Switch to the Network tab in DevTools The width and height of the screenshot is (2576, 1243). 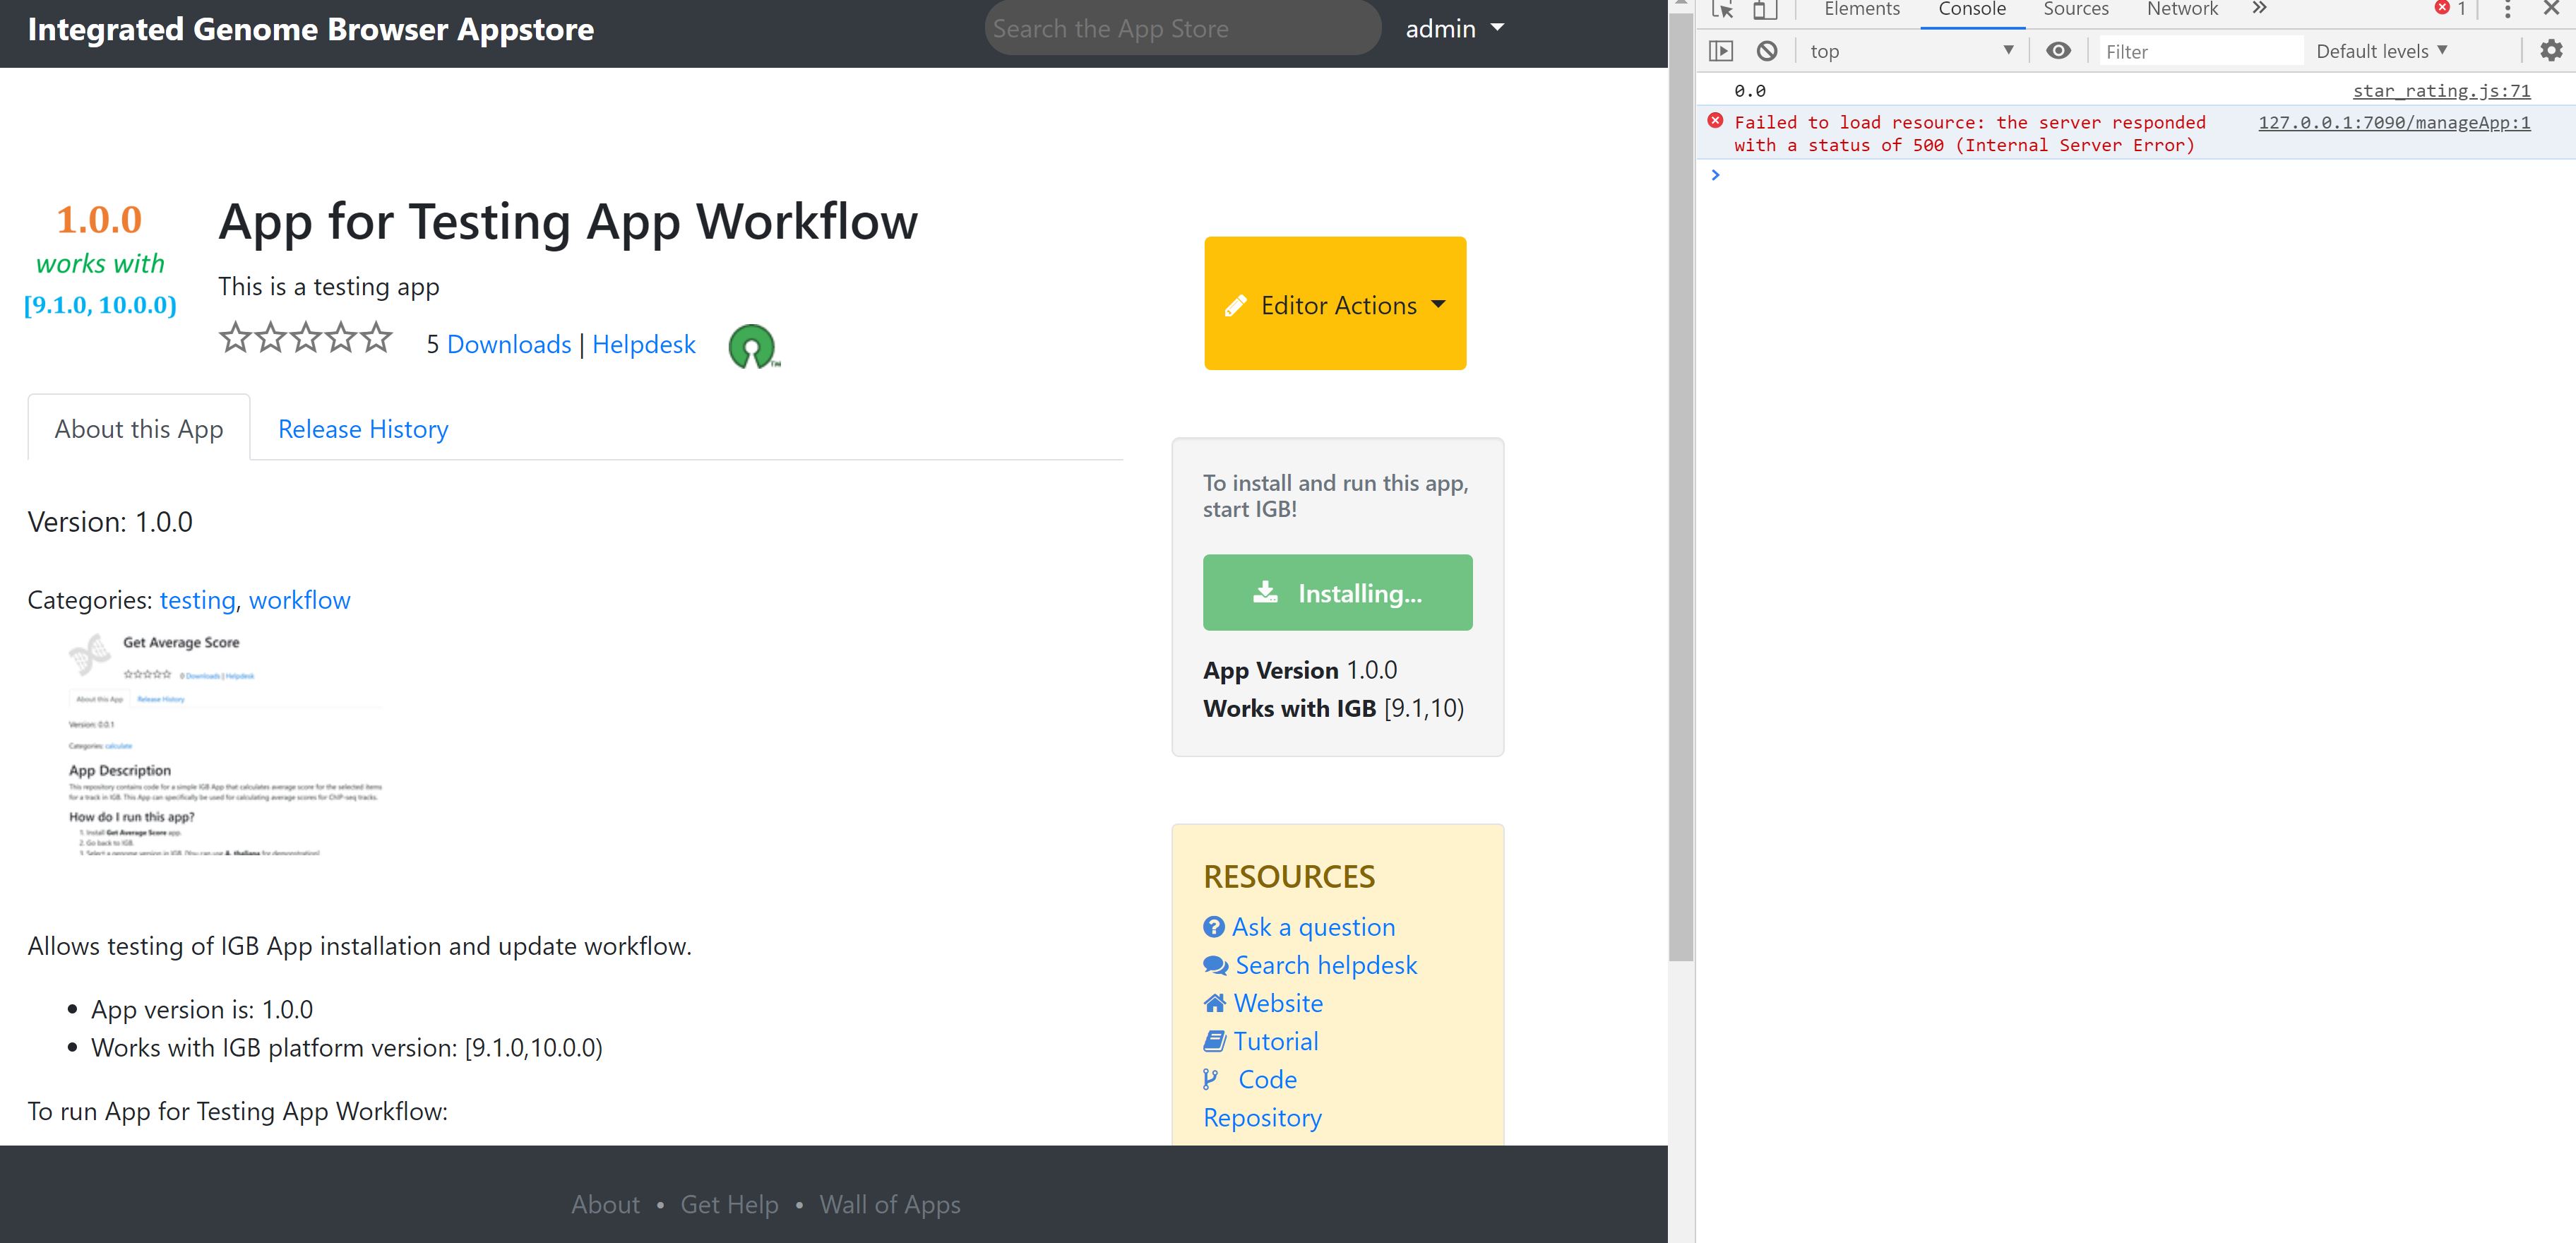[2181, 10]
